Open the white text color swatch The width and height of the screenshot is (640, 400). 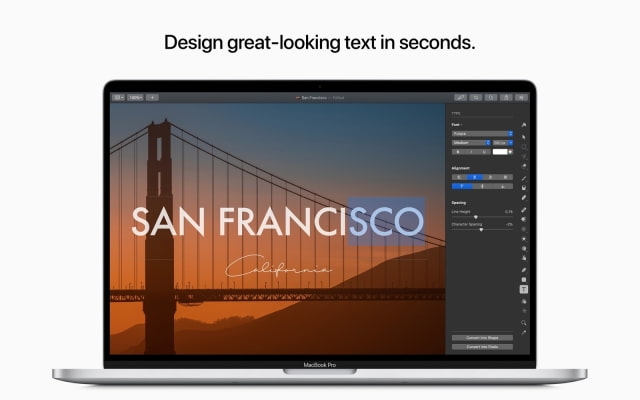pyautogui.click(x=500, y=152)
